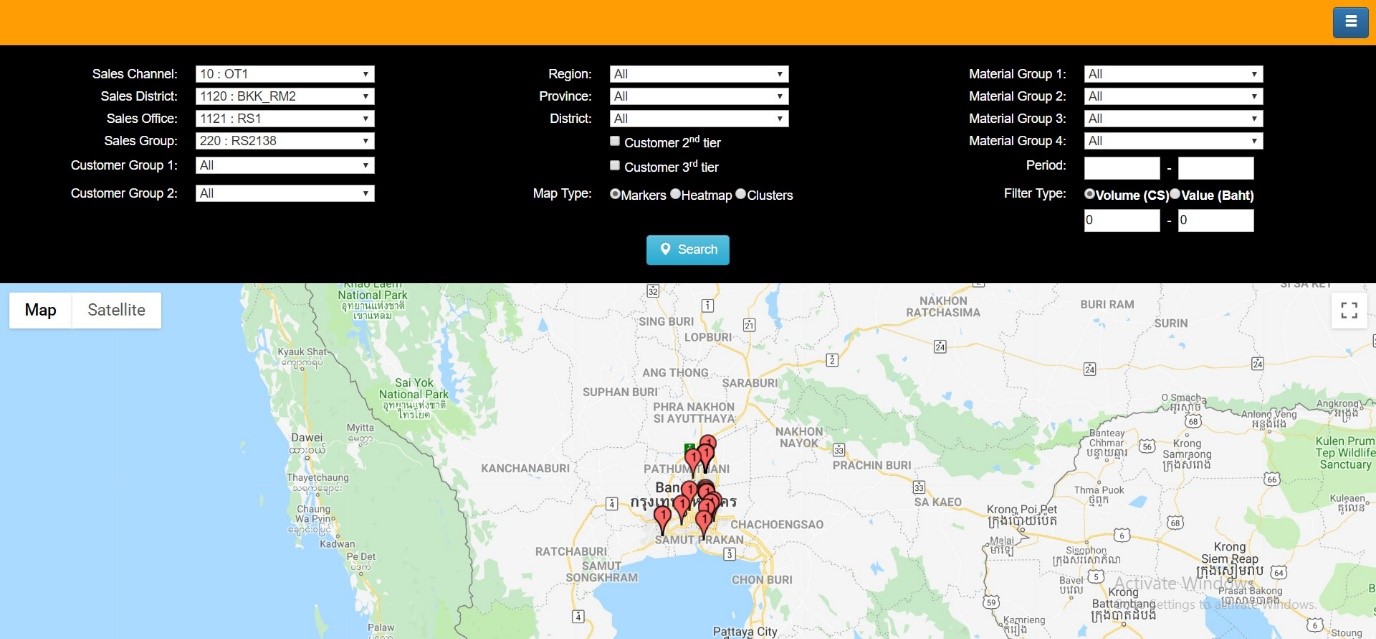Screen dimensions: 1376x639
Task: Switch to the Map view tab
Action: (40, 310)
